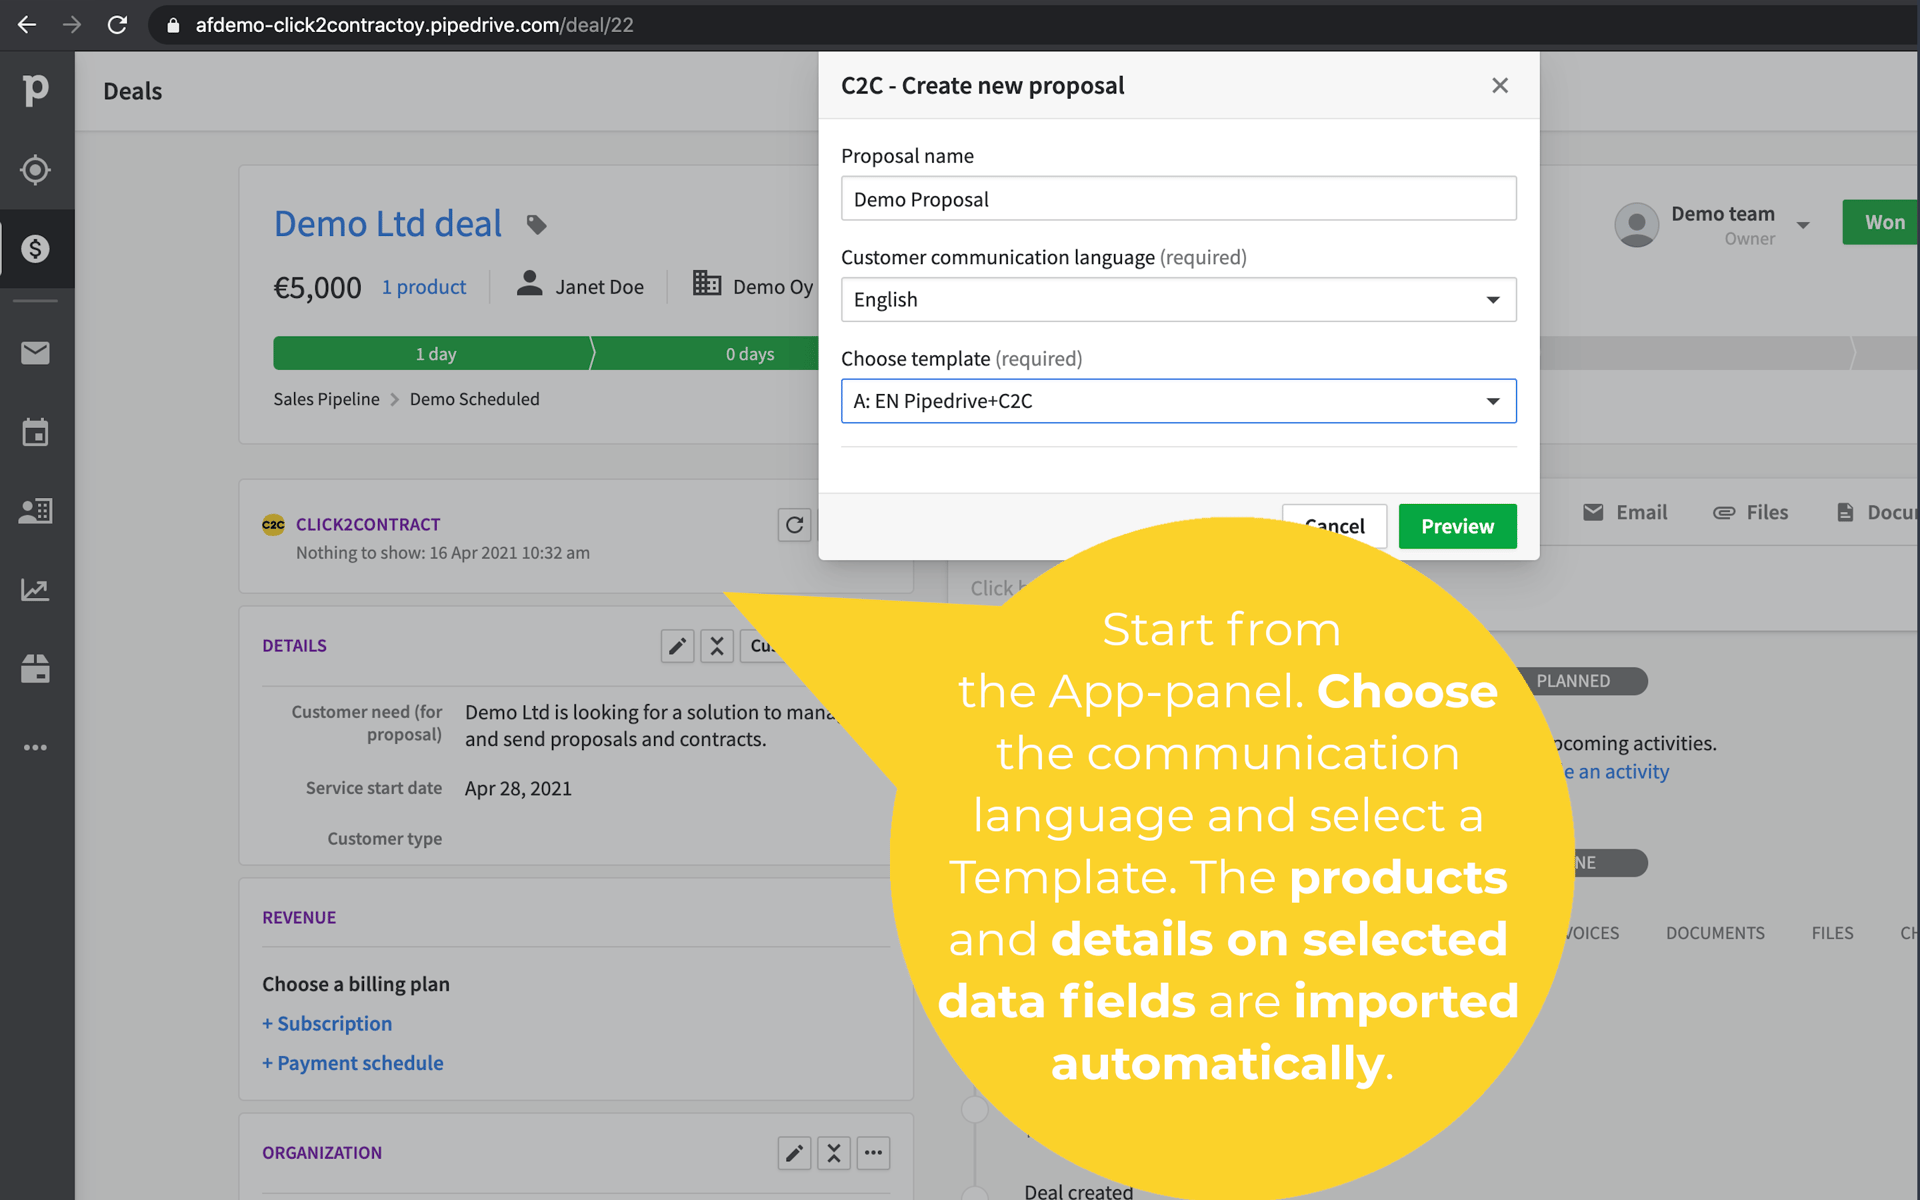Edit the Details section with the pencil icon
The height and width of the screenshot is (1200, 1920).
point(677,646)
